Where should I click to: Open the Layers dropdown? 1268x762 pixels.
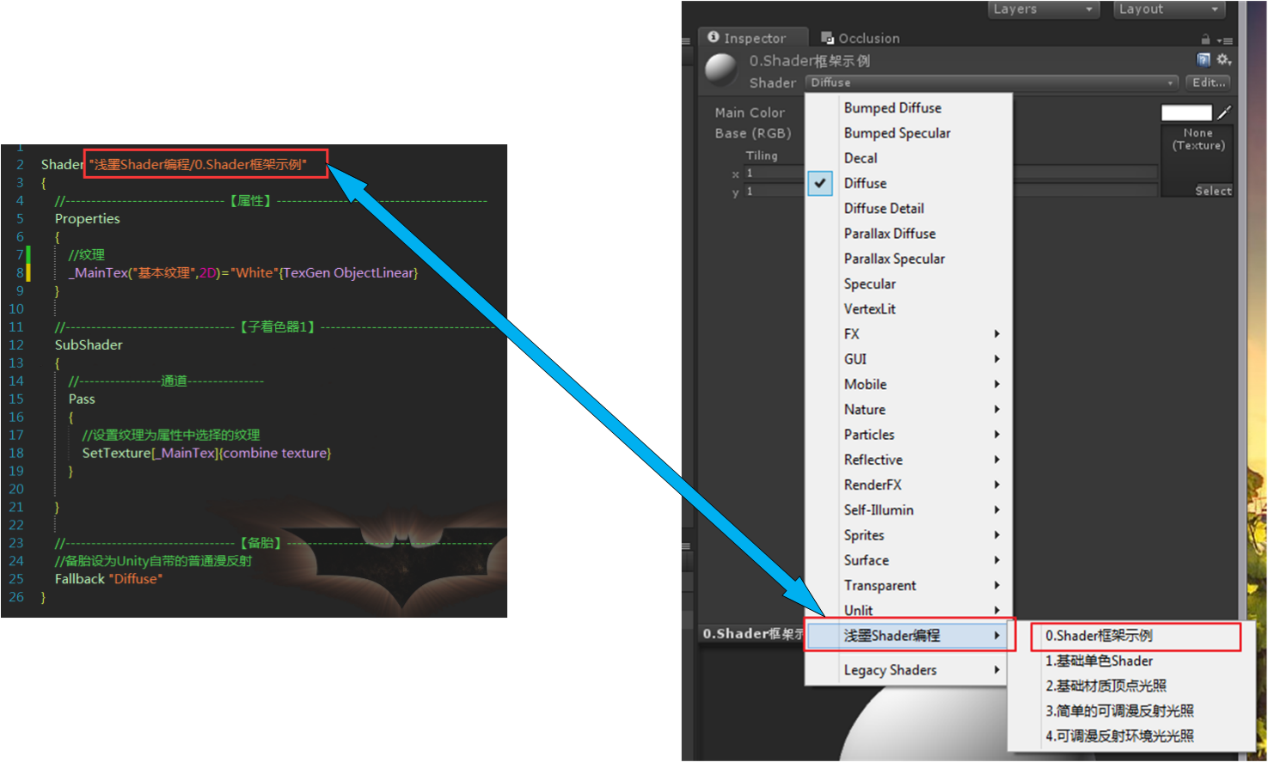1044,9
